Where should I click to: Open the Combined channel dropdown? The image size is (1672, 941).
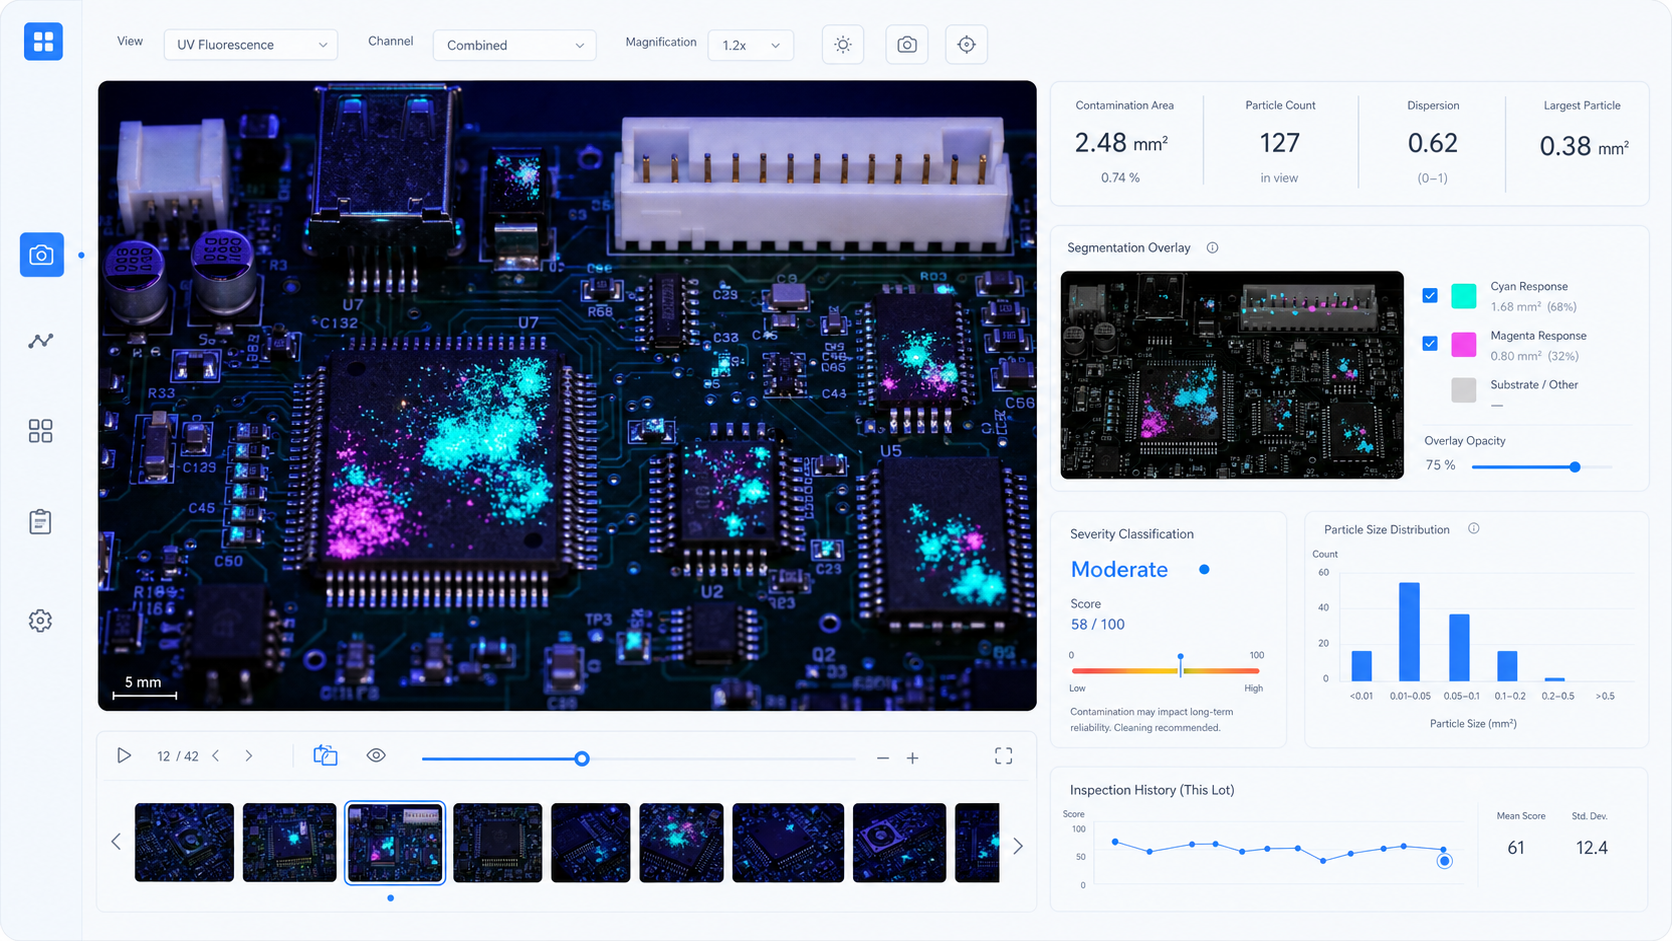514,45
